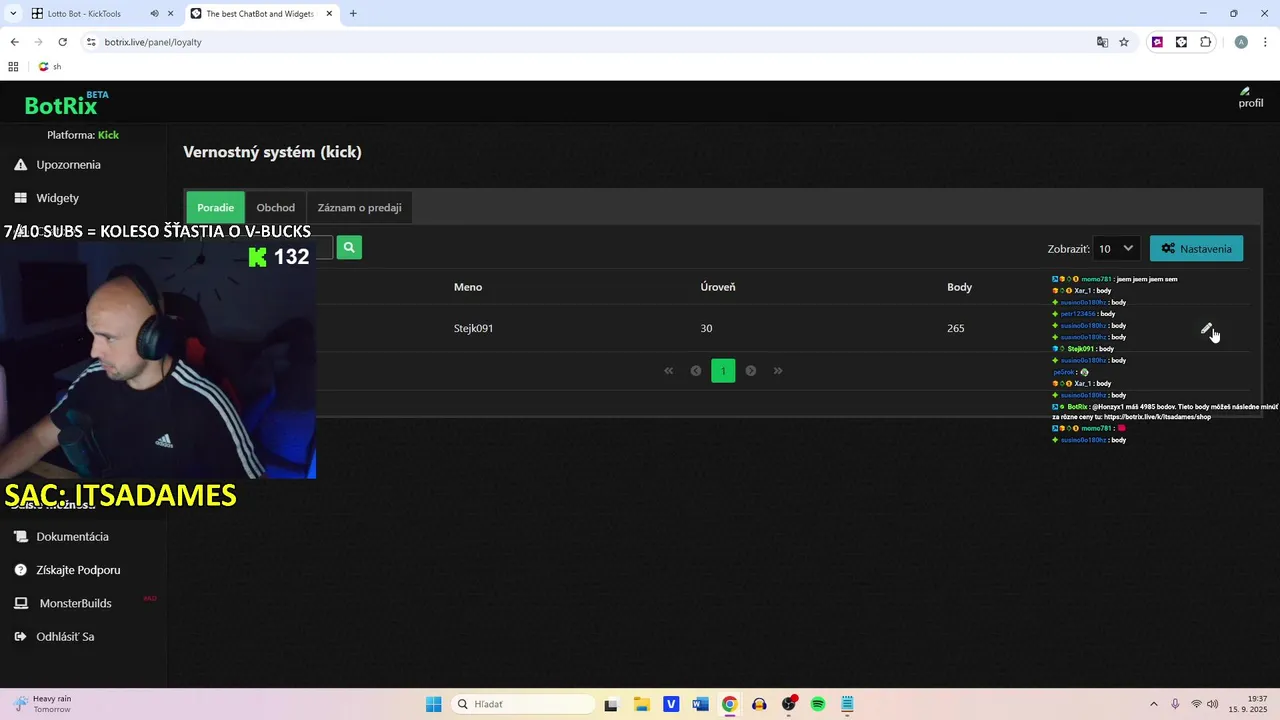
Task: Open the Záznam o predaji tab
Action: coord(359,207)
